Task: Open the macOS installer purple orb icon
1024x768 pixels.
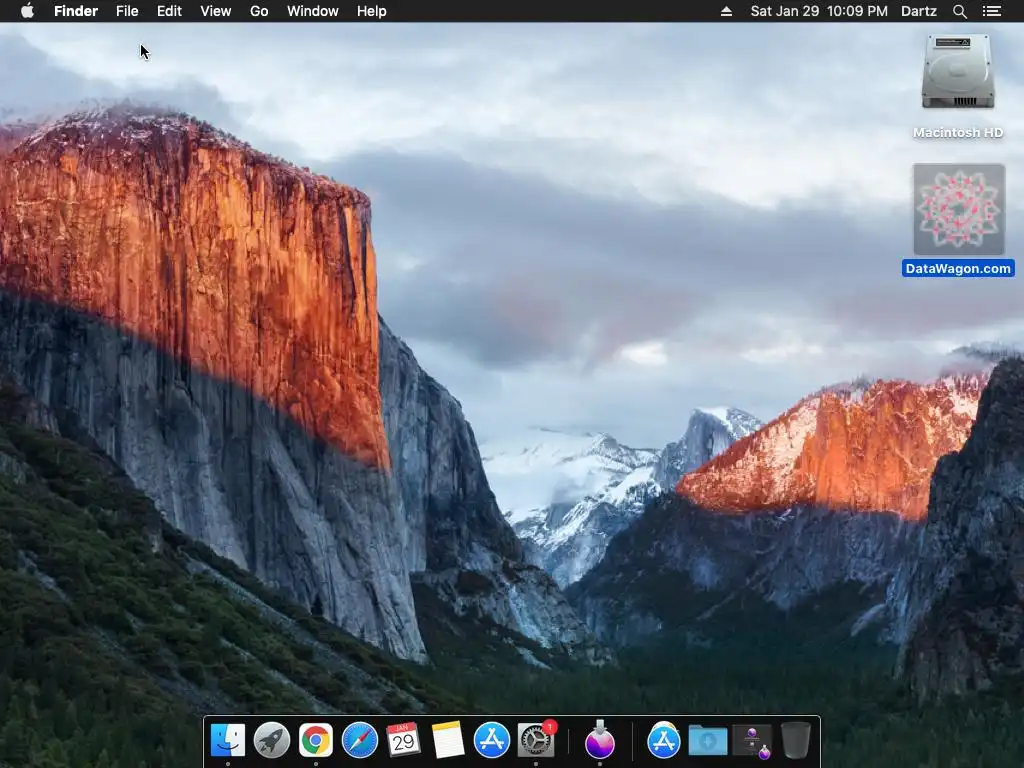Action: click(600, 740)
